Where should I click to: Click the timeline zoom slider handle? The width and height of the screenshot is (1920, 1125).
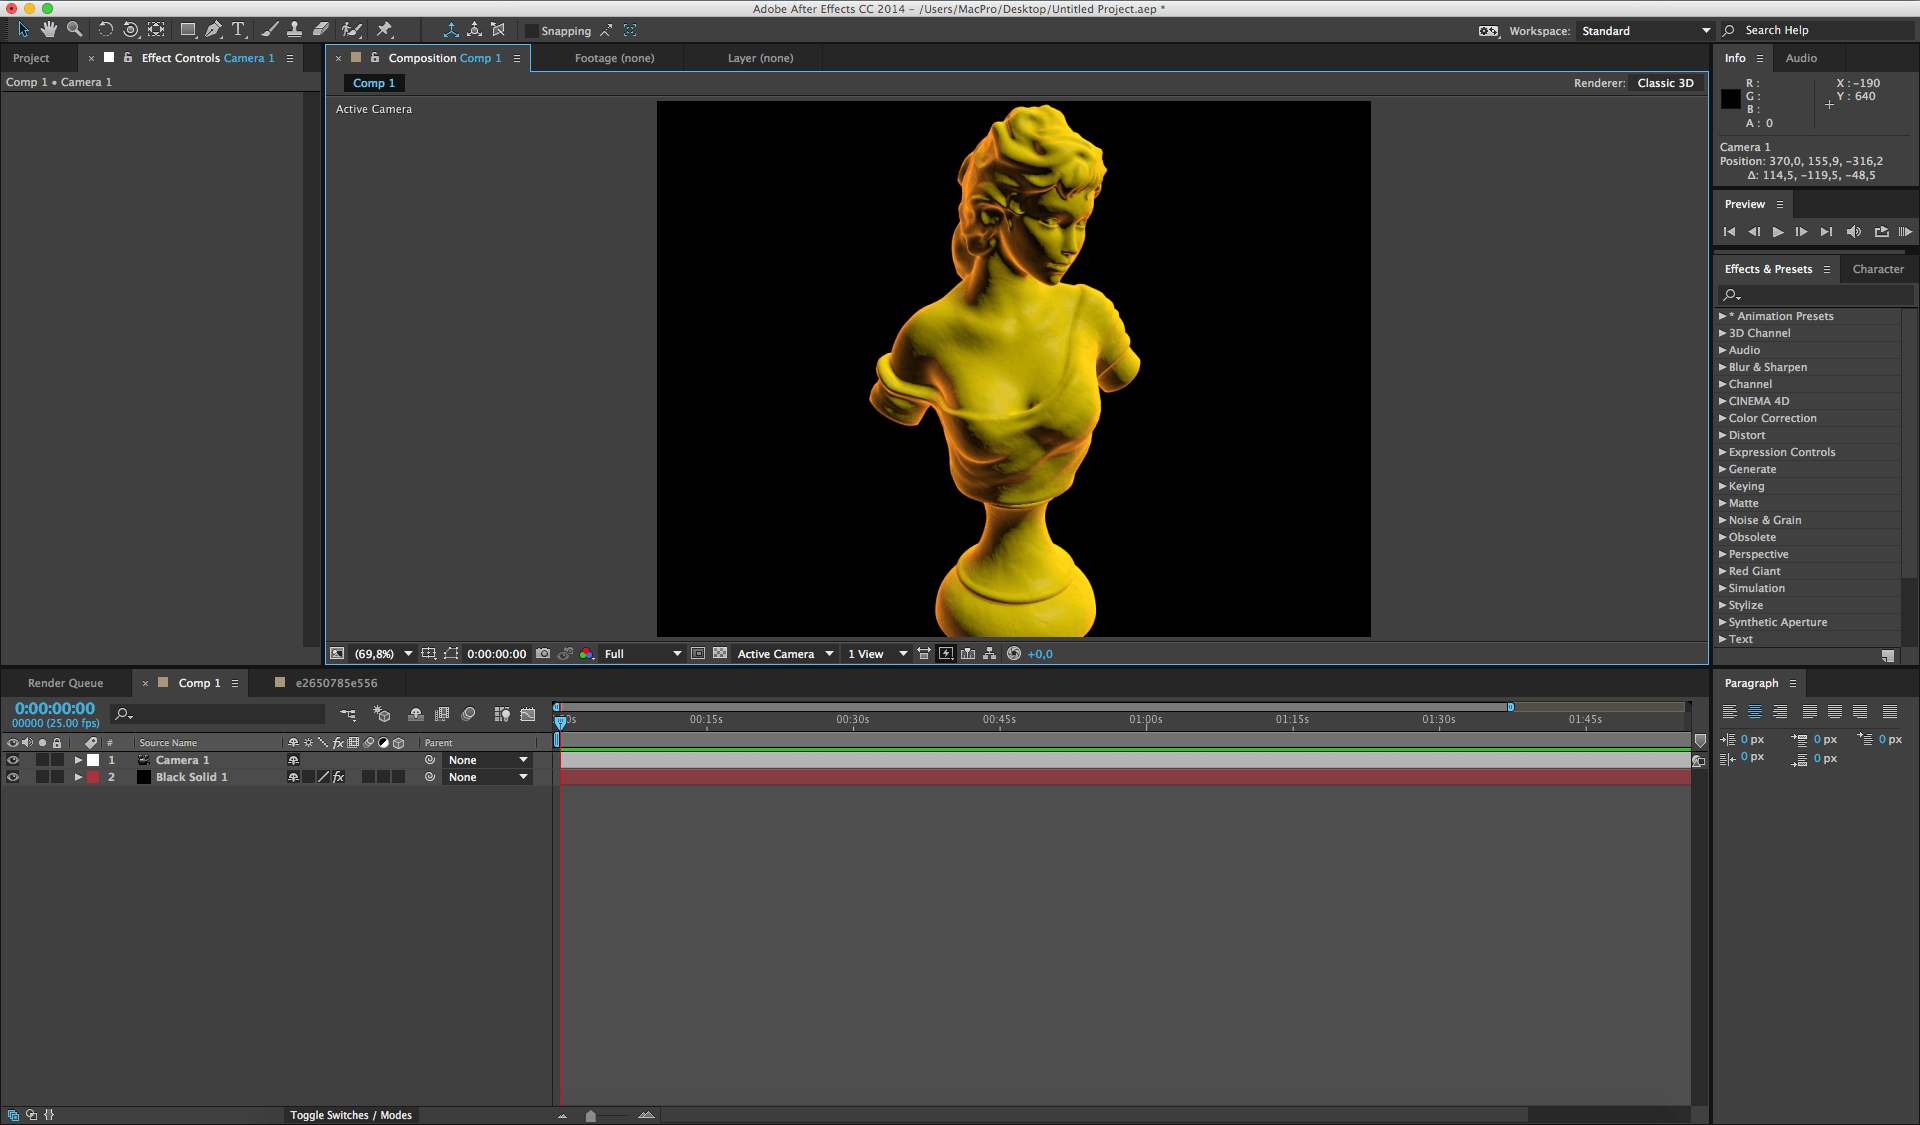591,1116
